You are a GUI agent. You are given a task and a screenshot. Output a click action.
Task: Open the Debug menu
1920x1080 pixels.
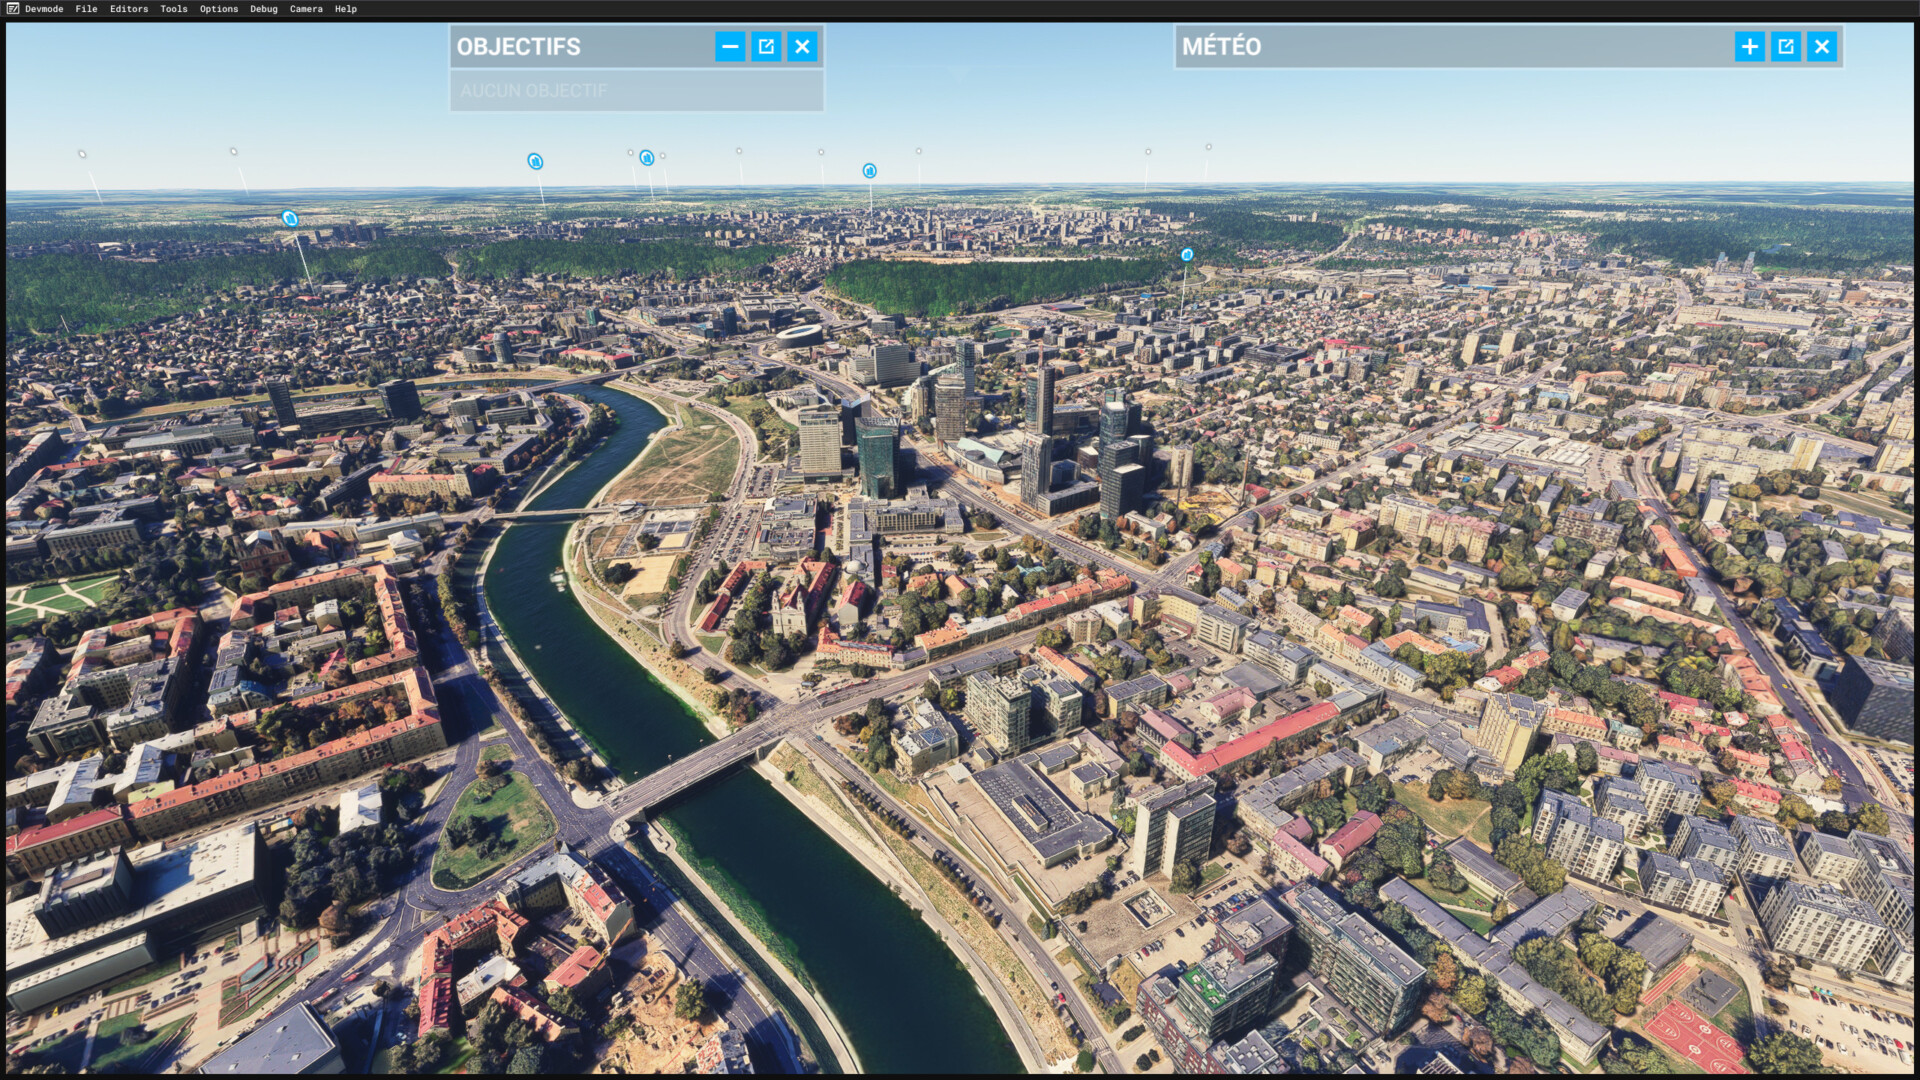click(263, 9)
